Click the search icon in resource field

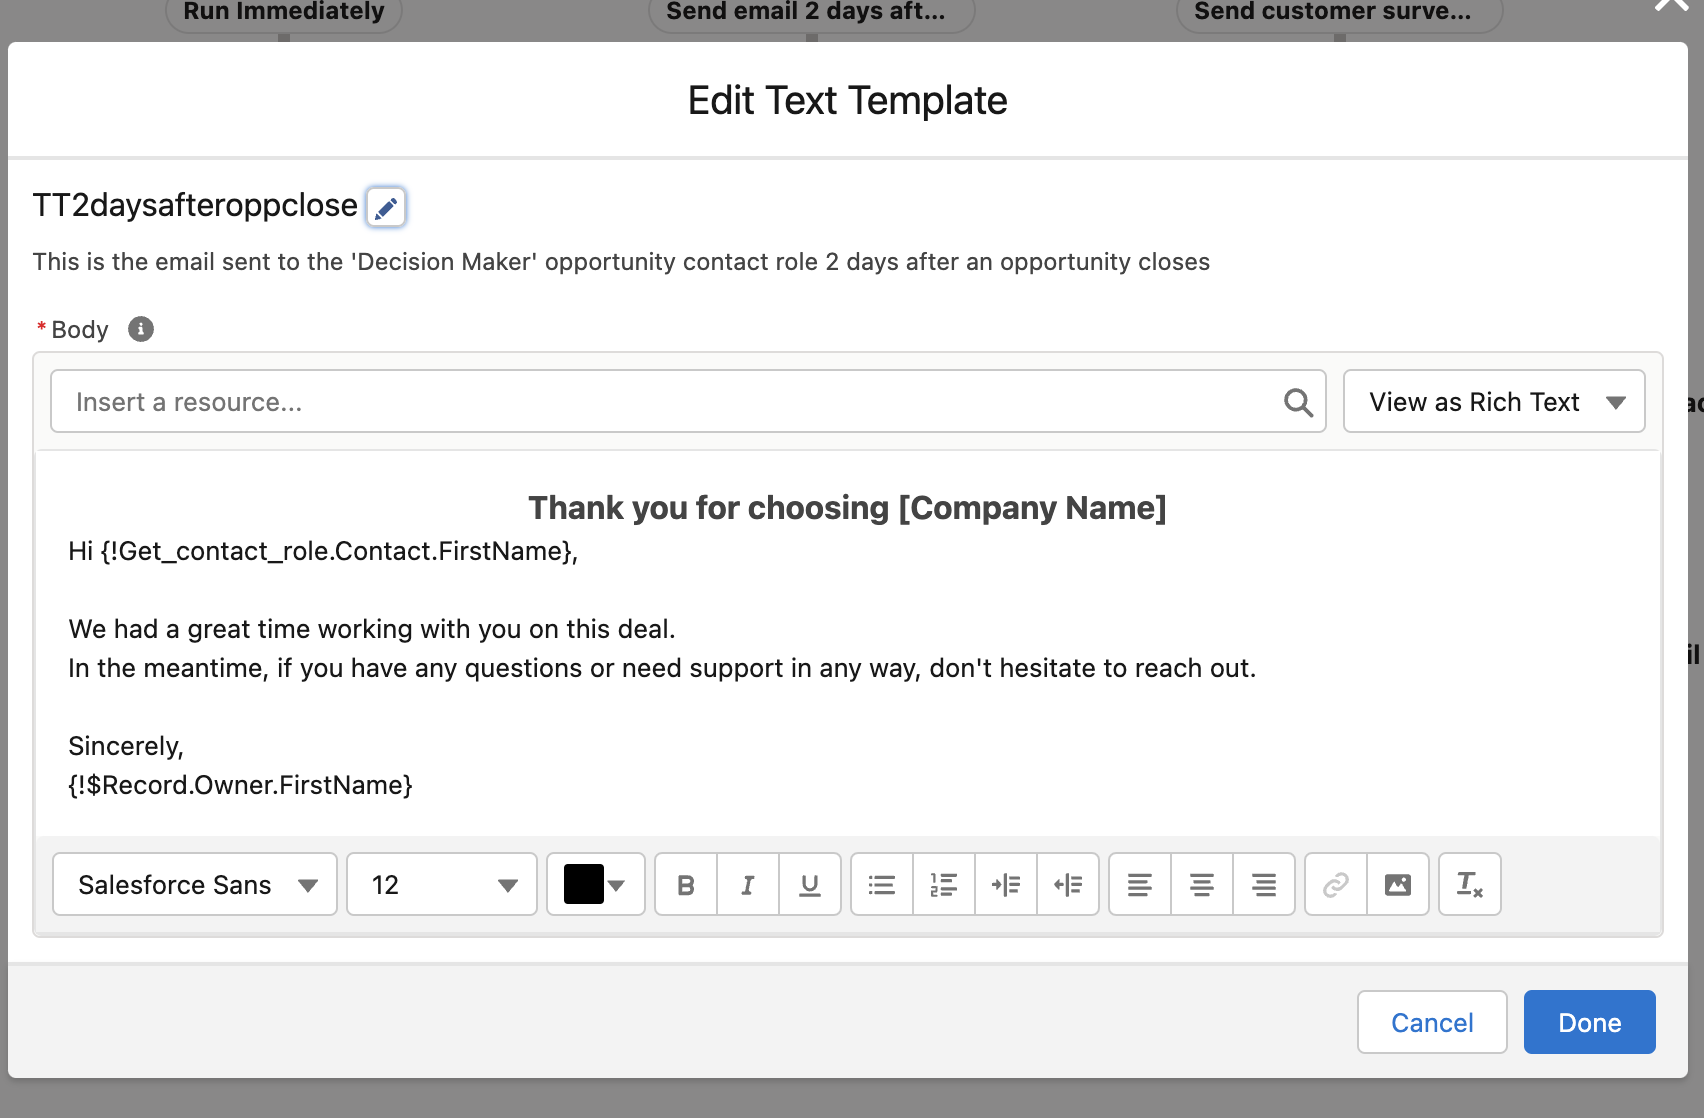(x=1298, y=402)
